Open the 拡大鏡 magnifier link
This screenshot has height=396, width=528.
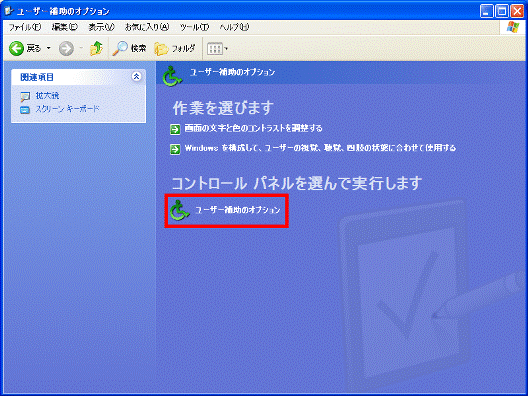pos(47,96)
